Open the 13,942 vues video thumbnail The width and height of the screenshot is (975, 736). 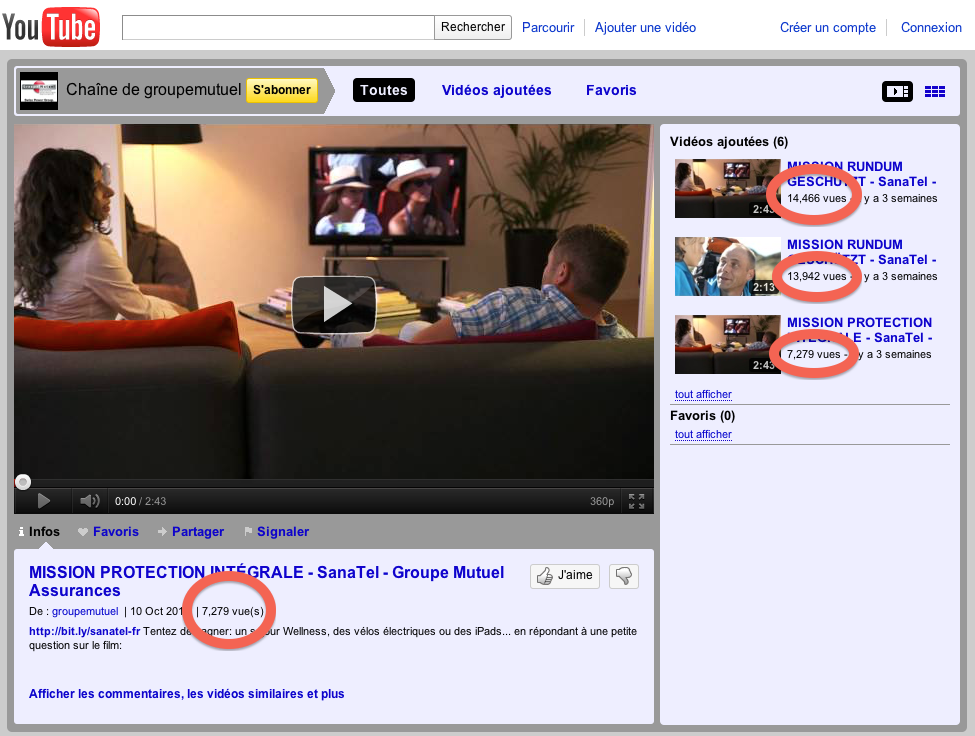[x=728, y=266]
